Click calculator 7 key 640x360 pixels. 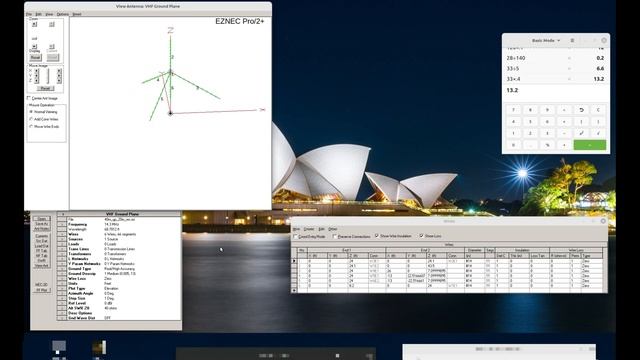(514, 110)
